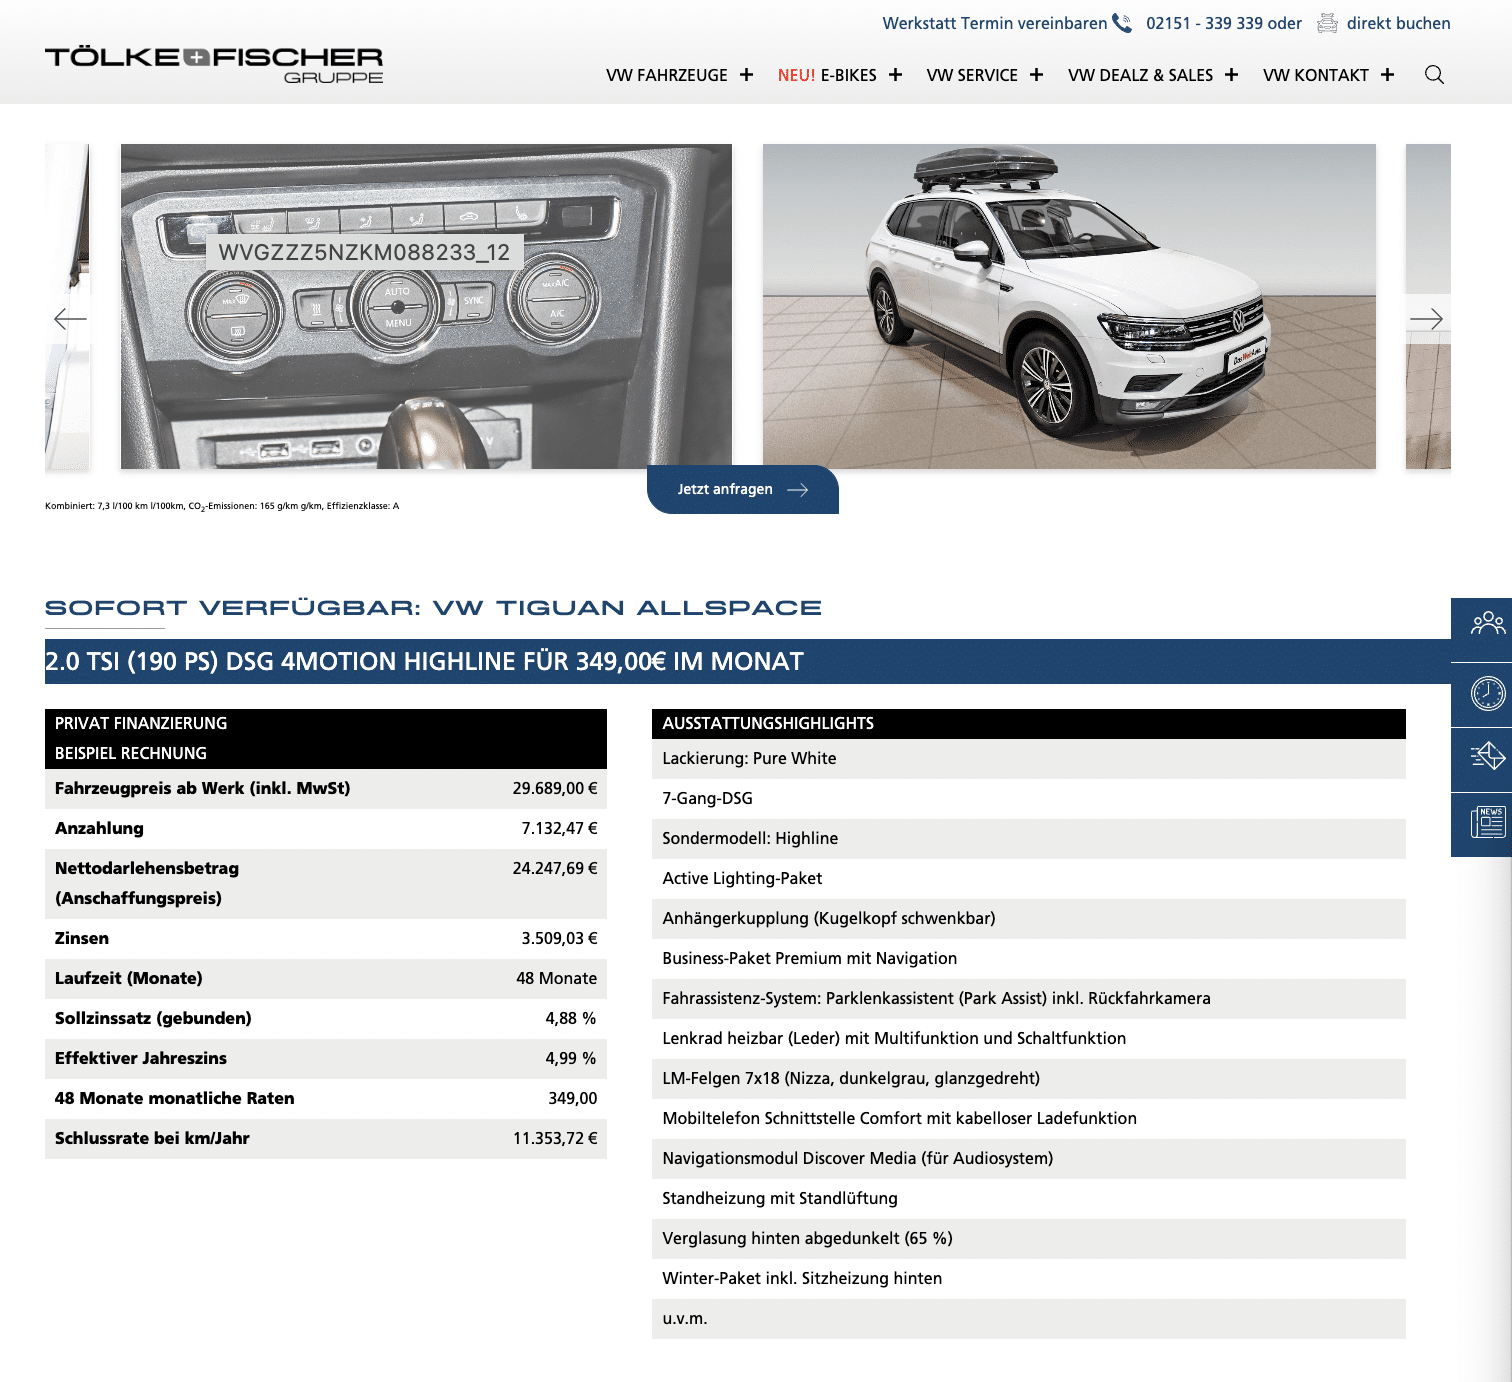Viewport: 1512px width, 1382px height.
Task: Select Nettodarlehensbetrag value 24.247,69 €
Action: coord(555,868)
